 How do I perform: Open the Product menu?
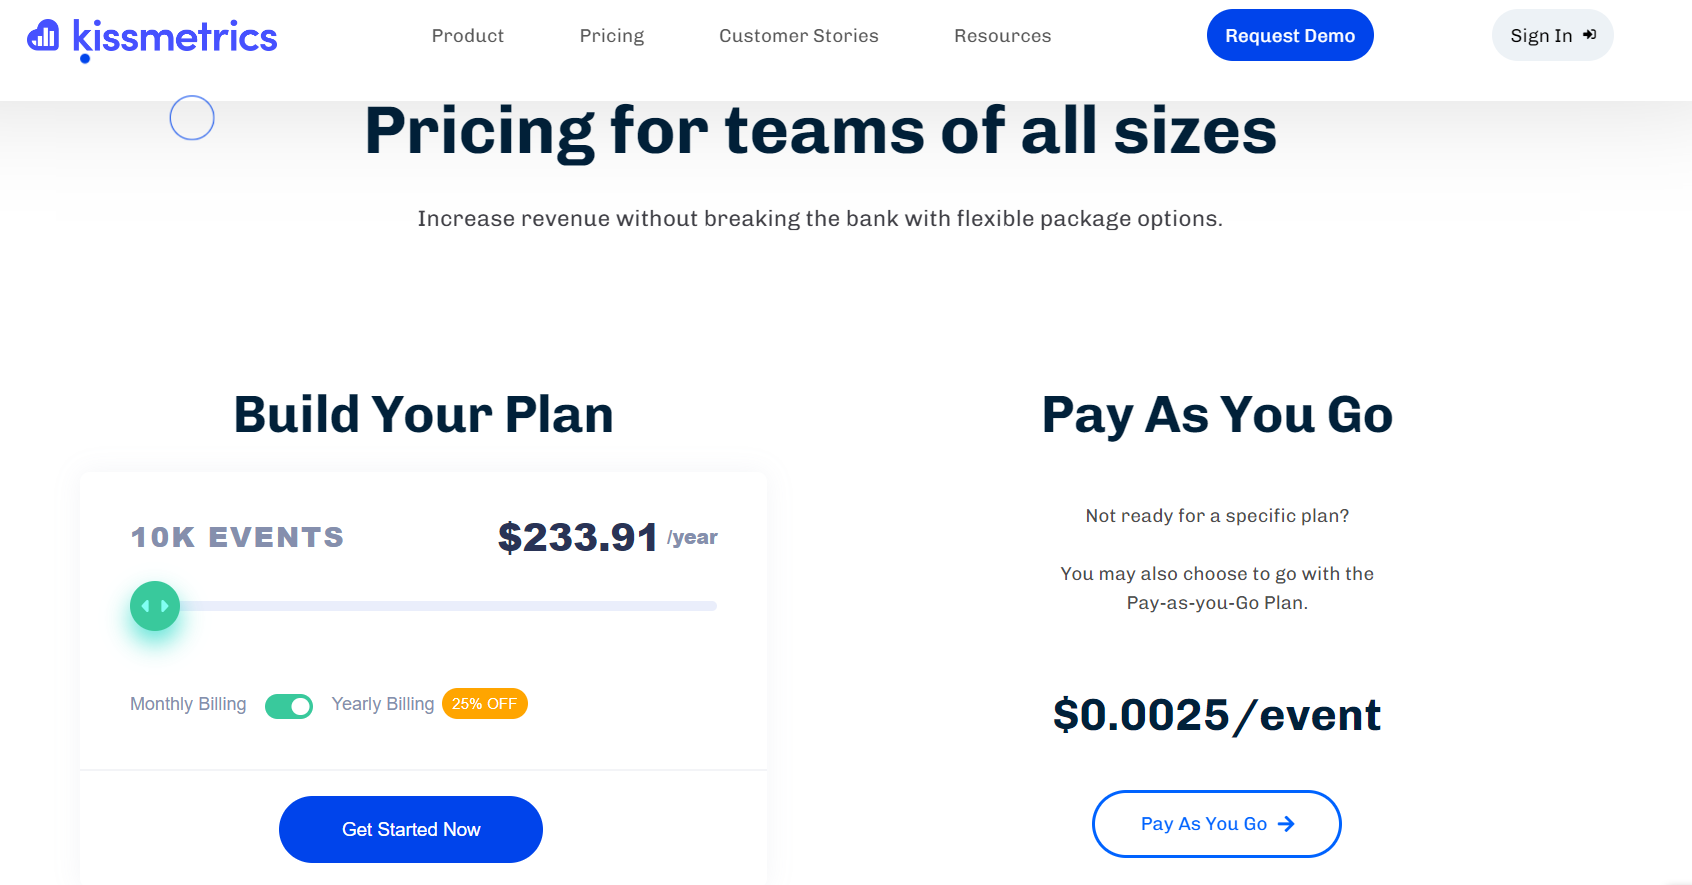click(x=468, y=36)
